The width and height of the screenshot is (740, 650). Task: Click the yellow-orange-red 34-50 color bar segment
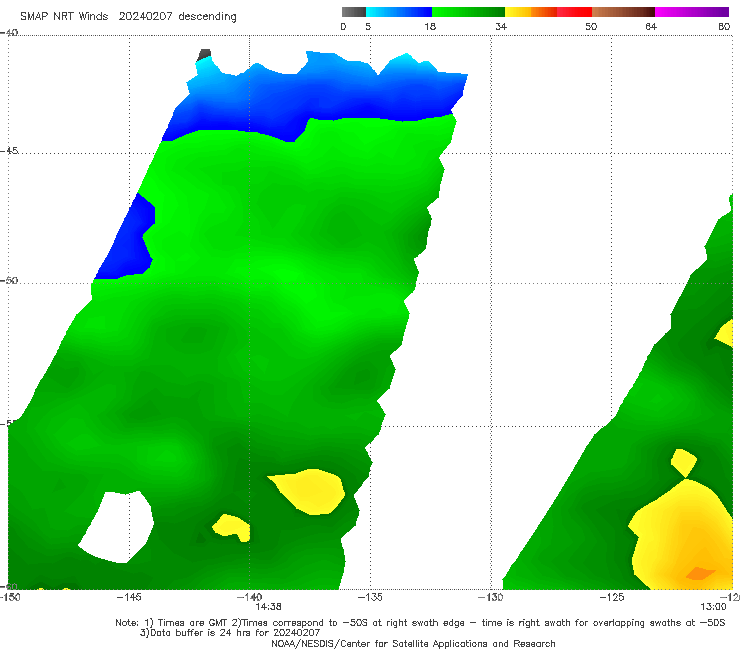tap(548, 12)
